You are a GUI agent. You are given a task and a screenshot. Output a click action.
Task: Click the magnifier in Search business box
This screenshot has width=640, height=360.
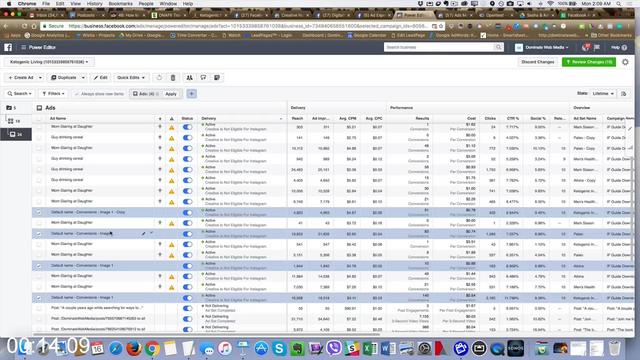(x=498, y=47)
